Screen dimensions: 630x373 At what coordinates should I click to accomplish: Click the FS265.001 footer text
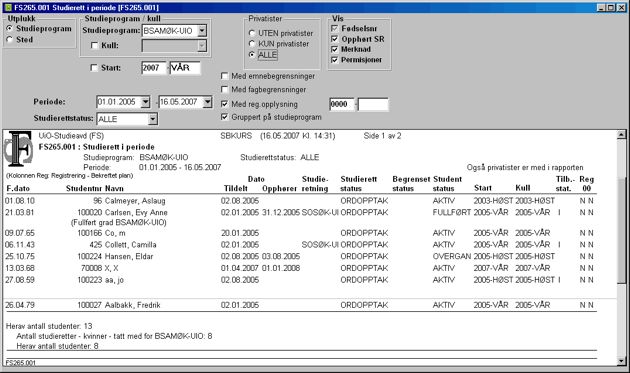click(x=20, y=363)
